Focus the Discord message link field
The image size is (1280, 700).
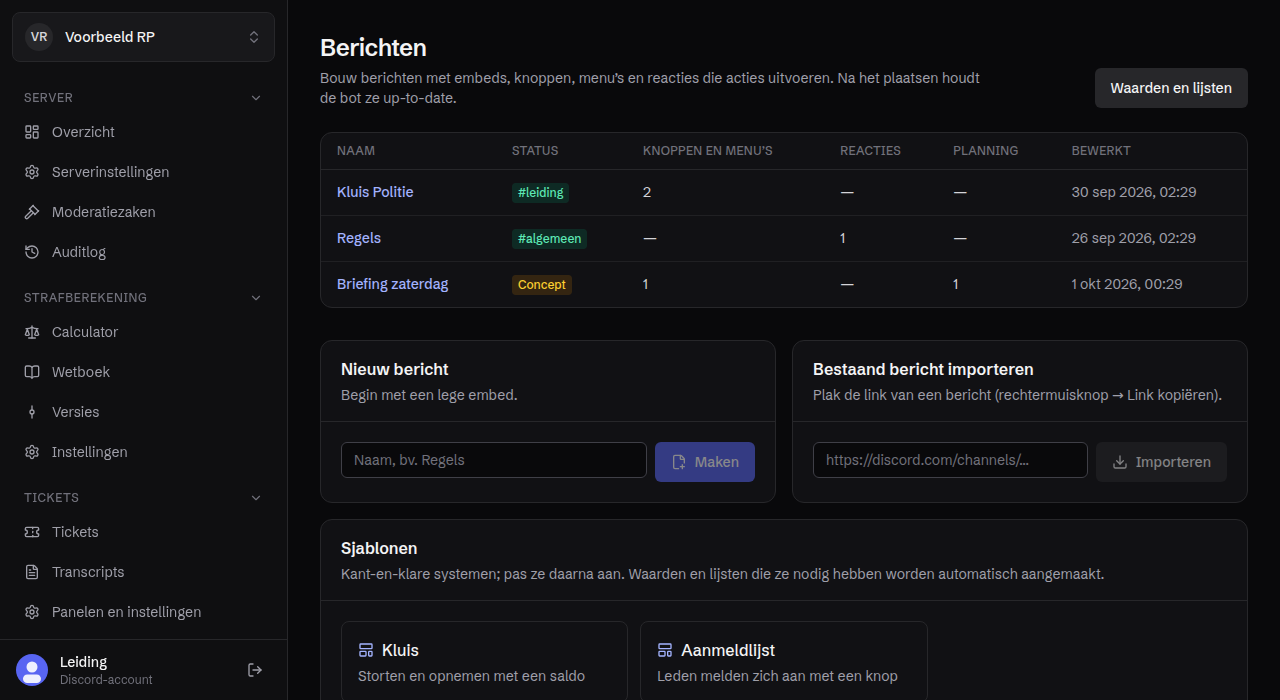[x=950, y=460]
